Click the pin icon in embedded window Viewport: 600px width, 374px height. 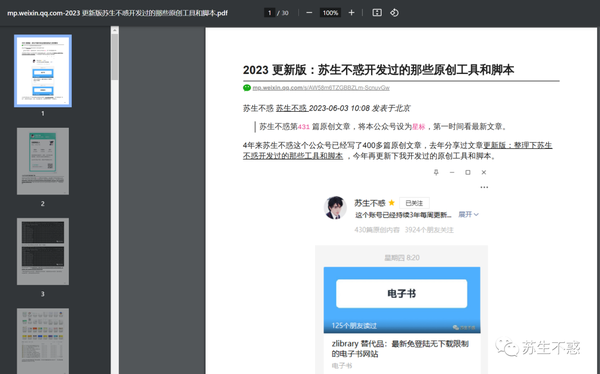point(436,172)
